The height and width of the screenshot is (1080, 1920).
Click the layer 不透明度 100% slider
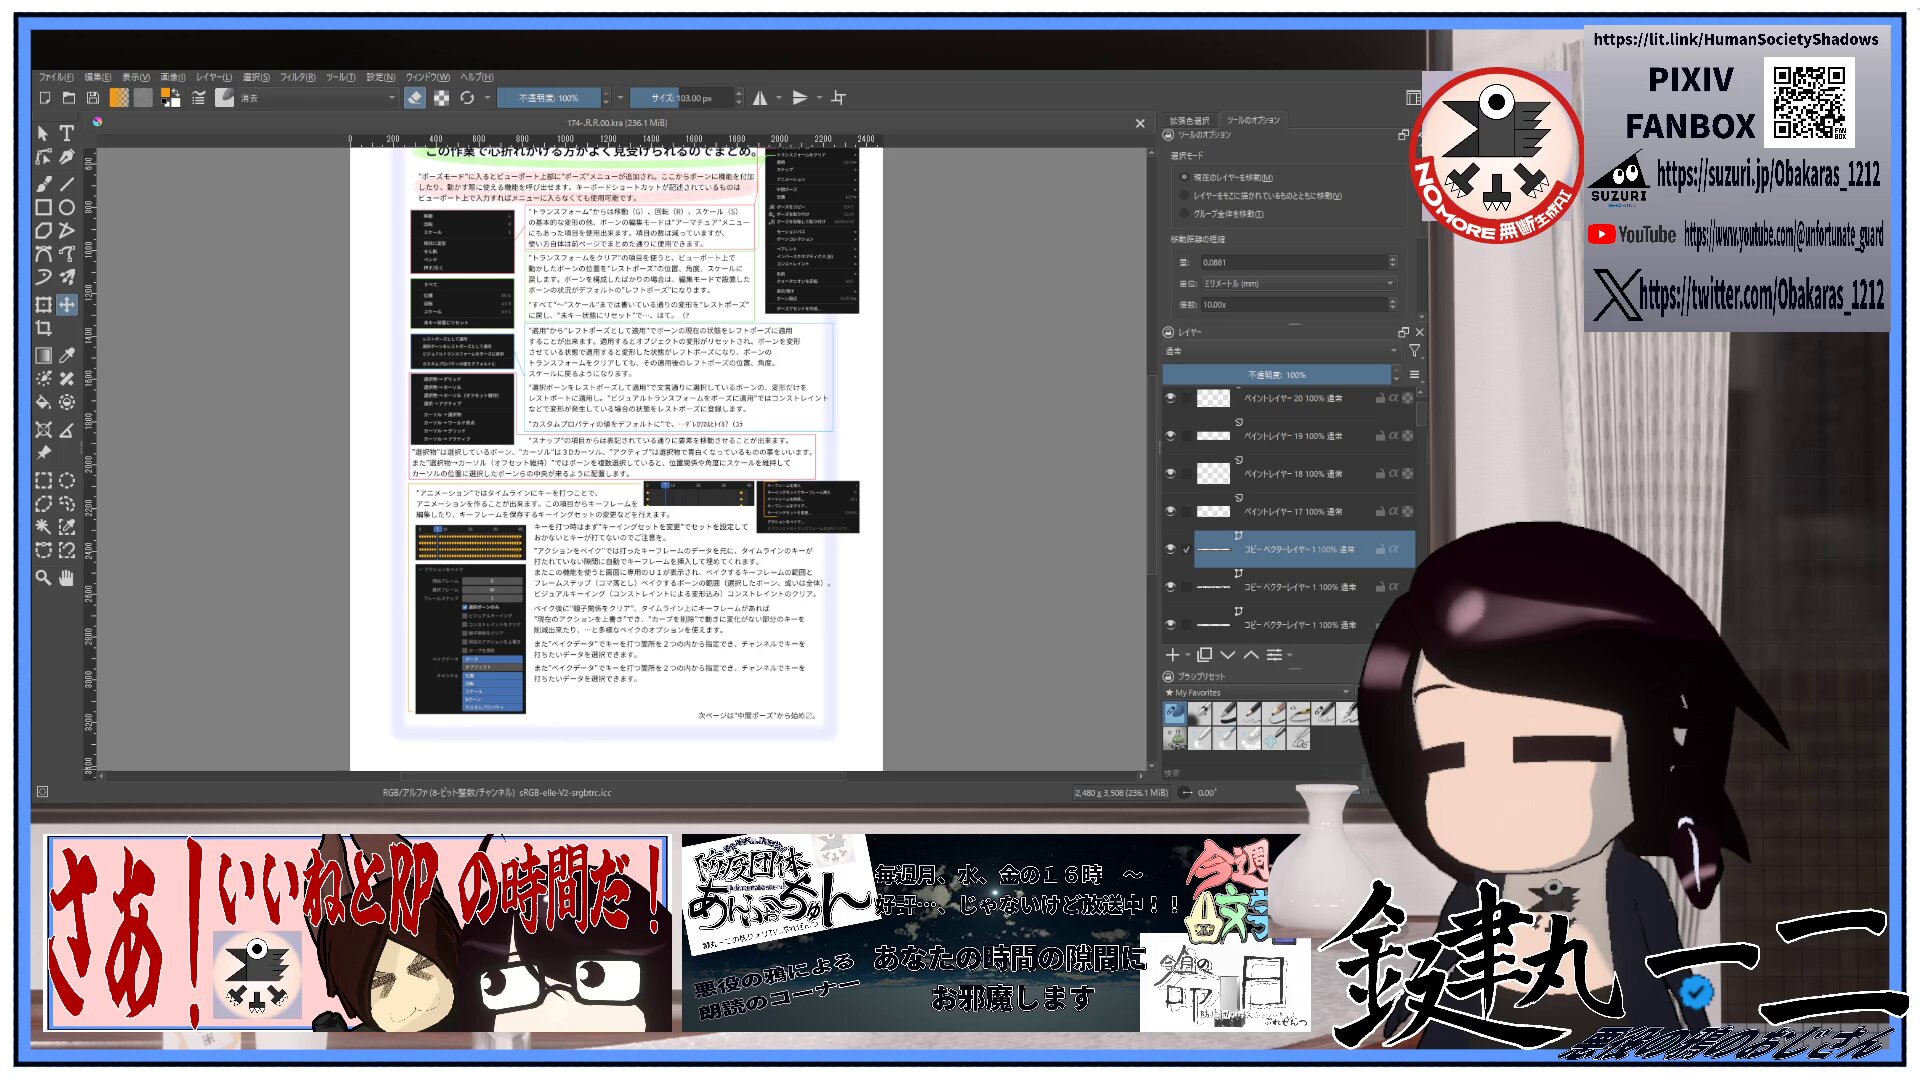(x=1277, y=375)
